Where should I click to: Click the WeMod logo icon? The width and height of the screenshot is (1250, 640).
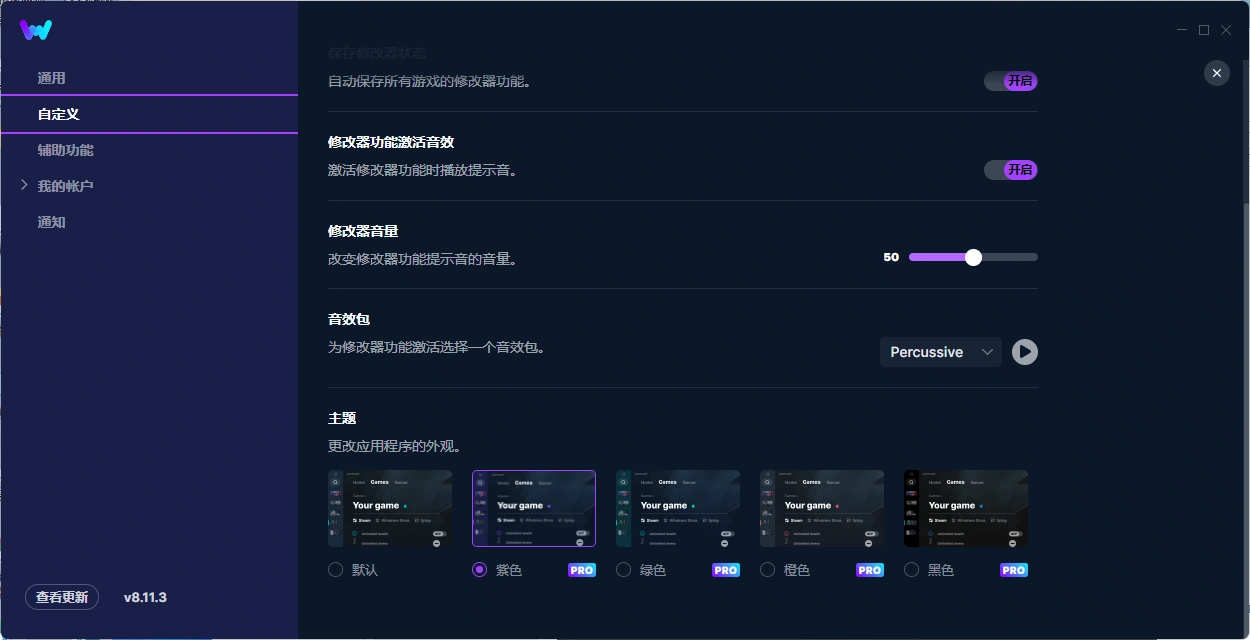(x=36, y=30)
